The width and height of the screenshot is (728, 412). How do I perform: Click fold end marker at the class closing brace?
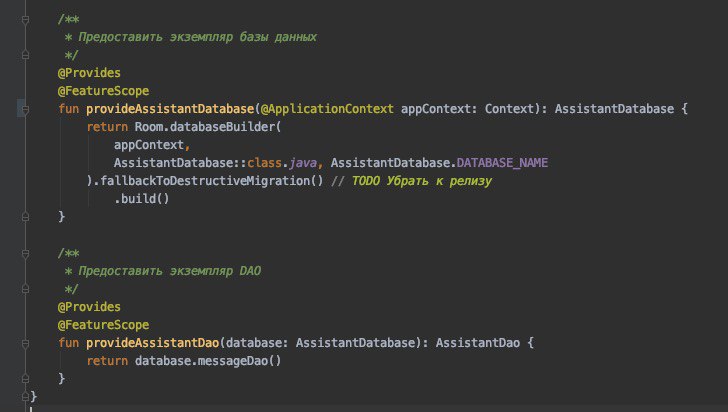[x=26, y=396]
